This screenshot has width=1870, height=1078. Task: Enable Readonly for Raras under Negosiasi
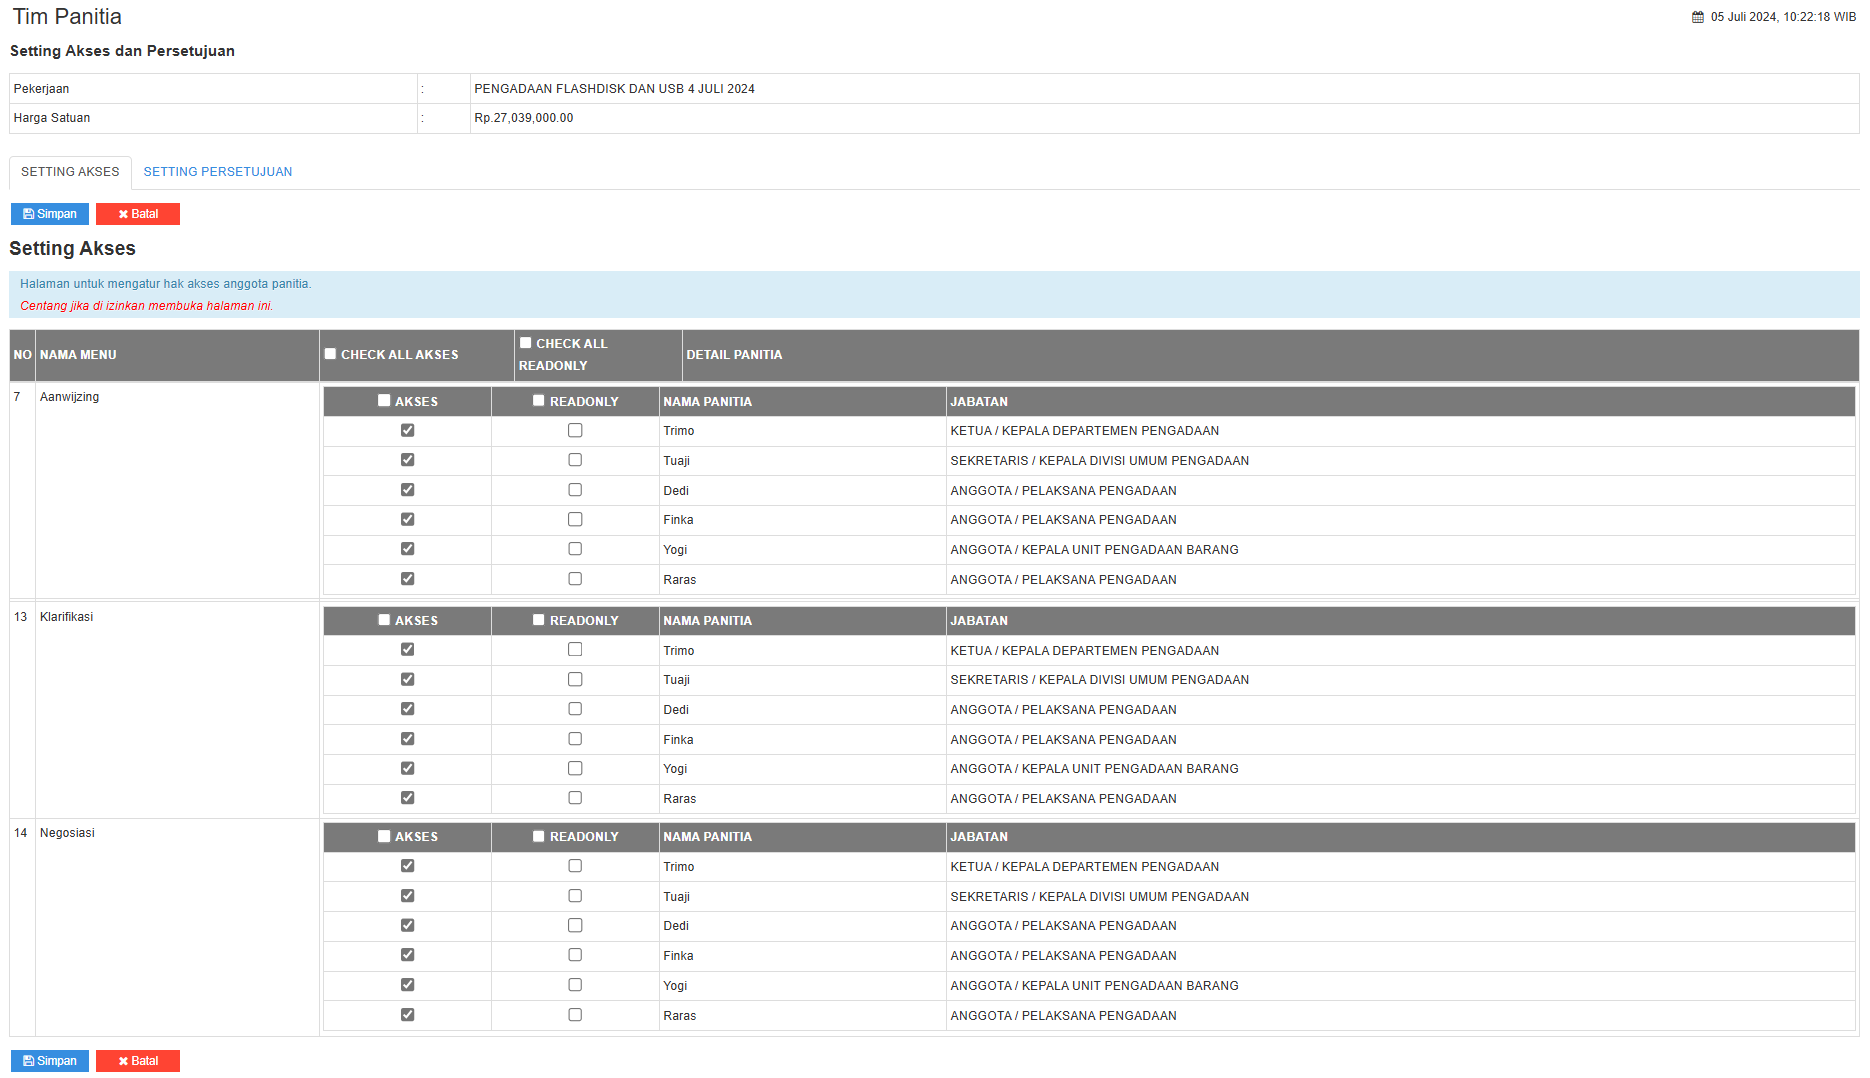tap(575, 1015)
